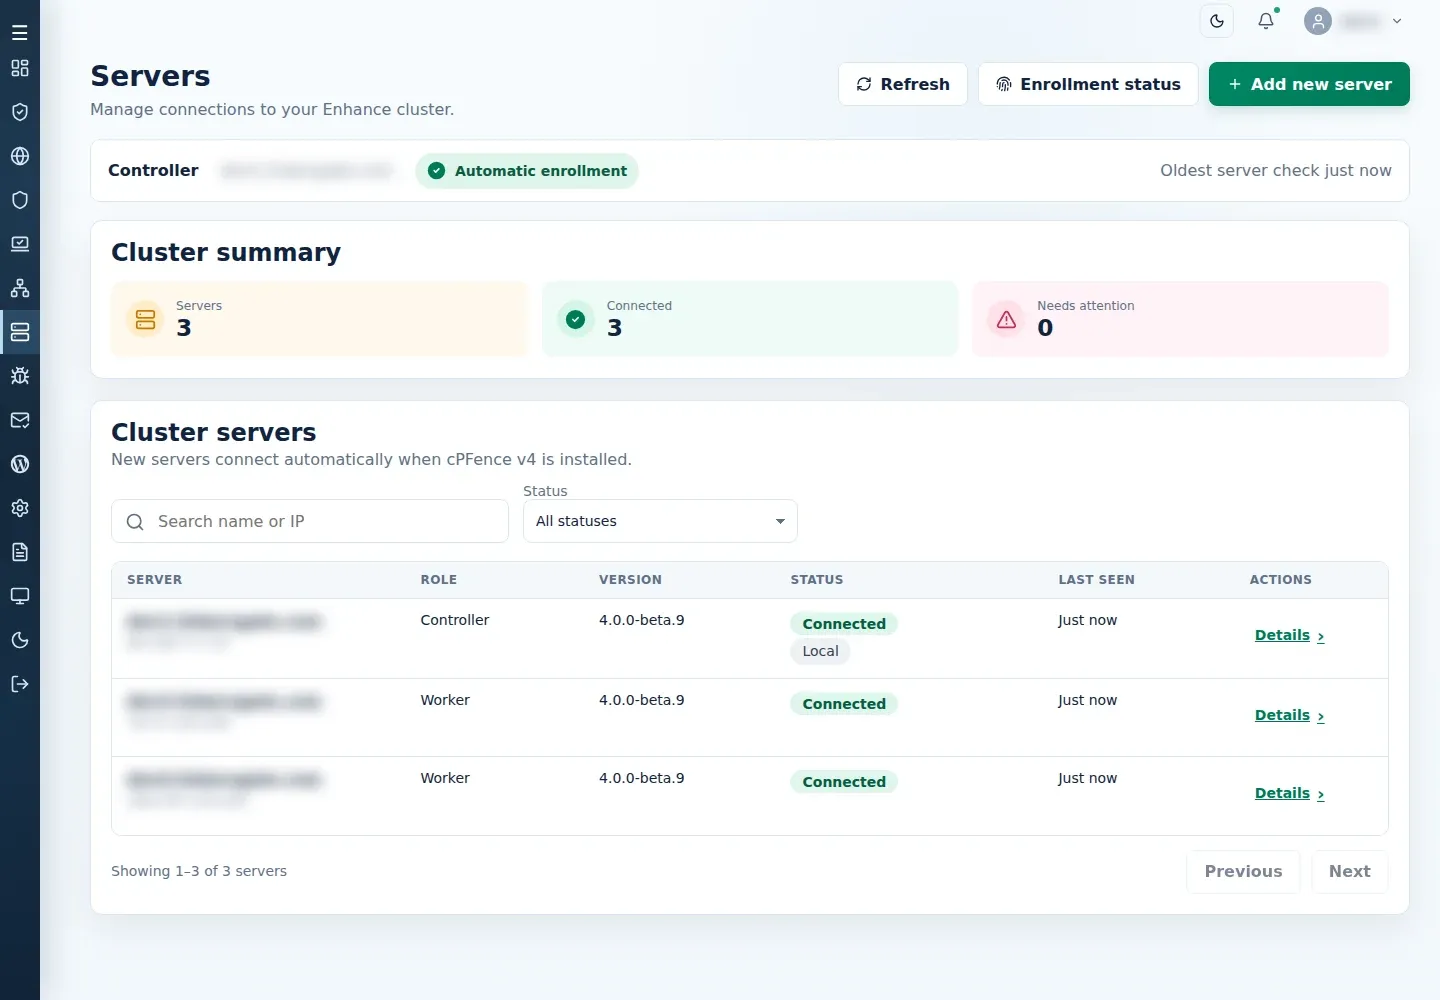1440x1000 pixels.
Task: Open the monitor icon in the sidebar
Action: [x=20, y=596]
